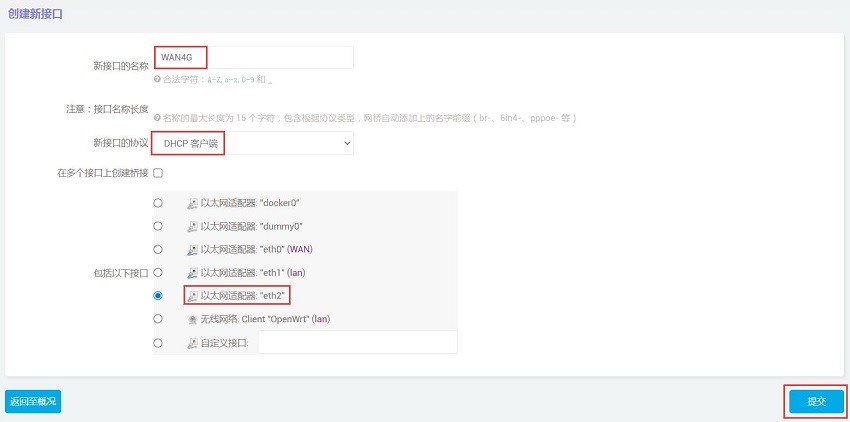850x422 pixels.
Task: Click the lan label next to eth1
Action: (295, 272)
